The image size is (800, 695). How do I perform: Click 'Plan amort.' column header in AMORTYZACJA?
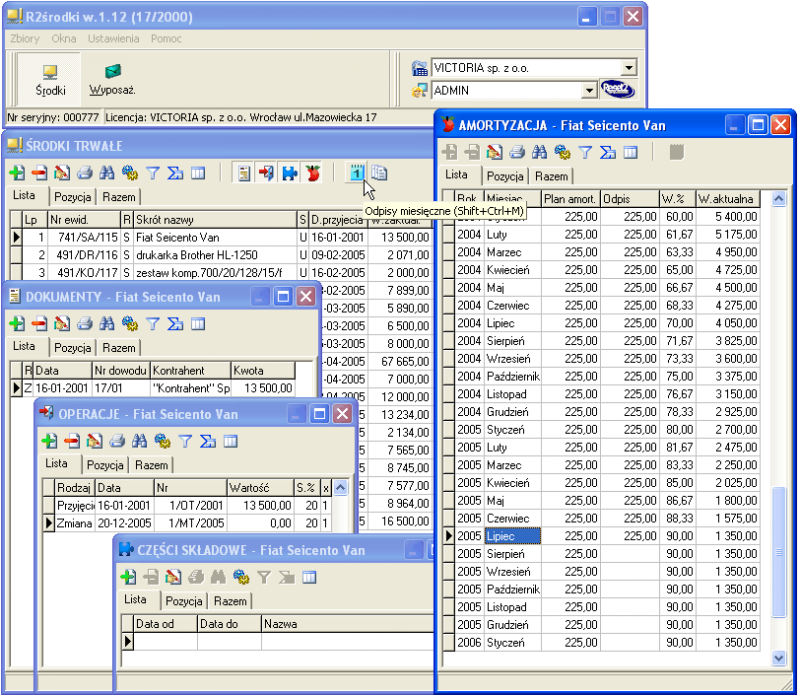(x=571, y=198)
